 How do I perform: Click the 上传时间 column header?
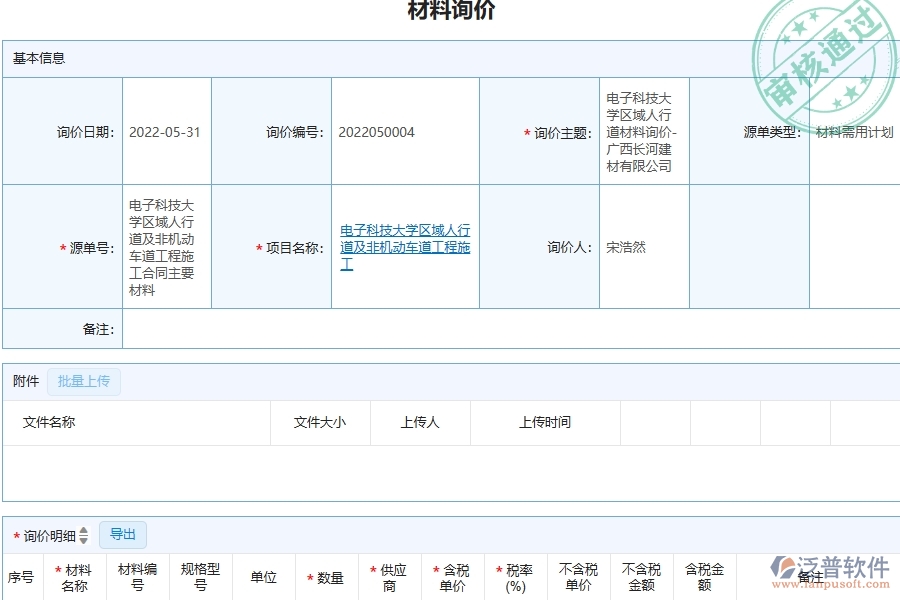pyautogui.click(x=543, y=422)
